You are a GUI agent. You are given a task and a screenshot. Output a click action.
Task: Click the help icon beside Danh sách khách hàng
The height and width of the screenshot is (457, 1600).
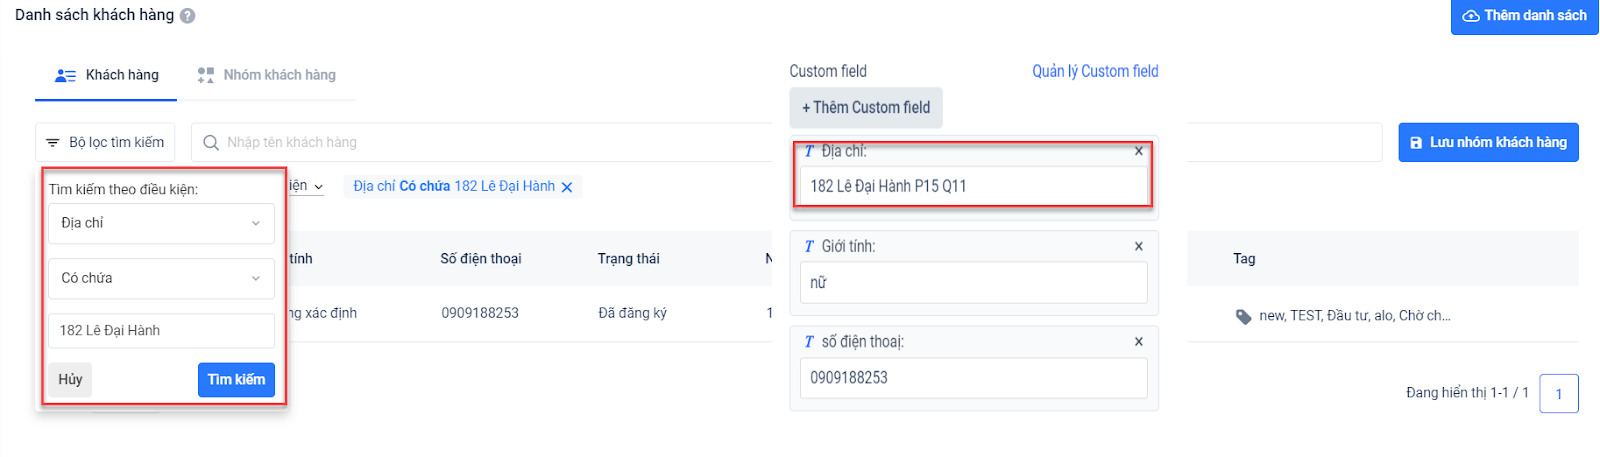(188, 16)
